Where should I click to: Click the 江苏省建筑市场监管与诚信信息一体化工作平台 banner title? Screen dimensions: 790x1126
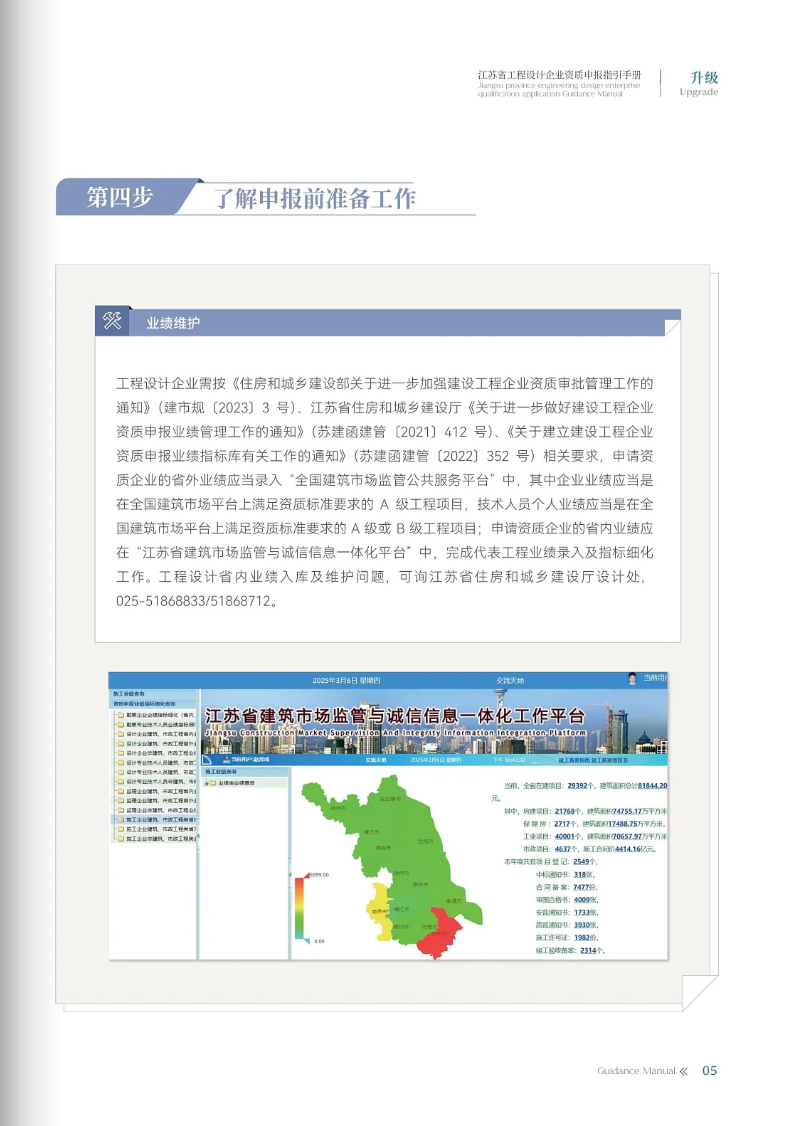coord(394,716)
